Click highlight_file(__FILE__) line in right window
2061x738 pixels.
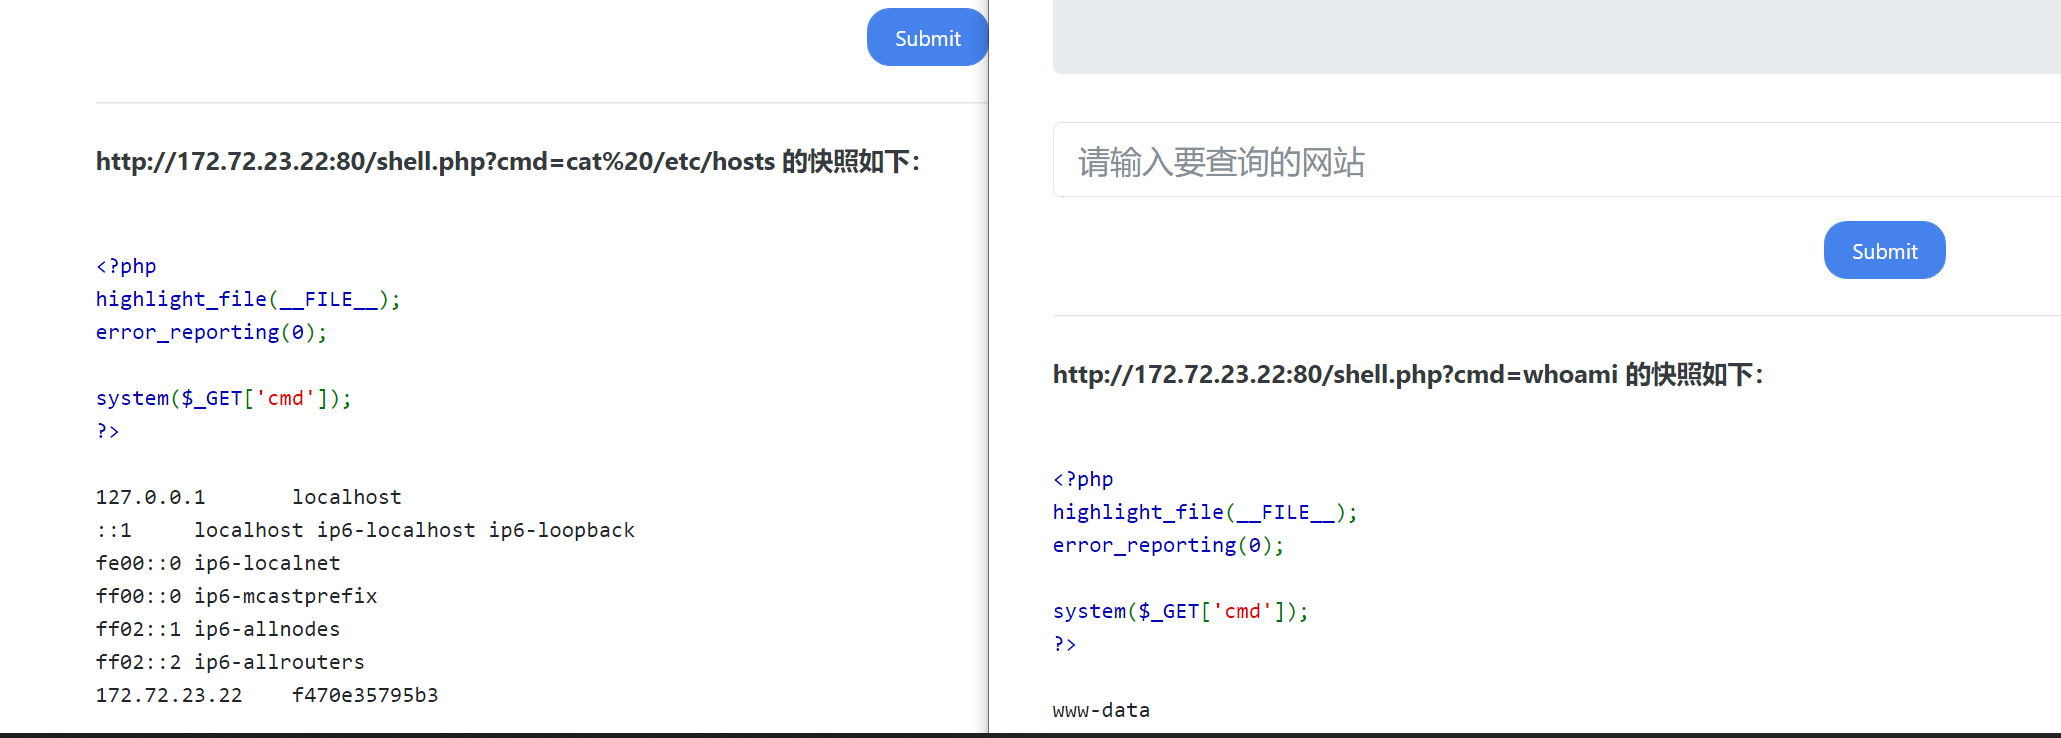click(1205, 512)
